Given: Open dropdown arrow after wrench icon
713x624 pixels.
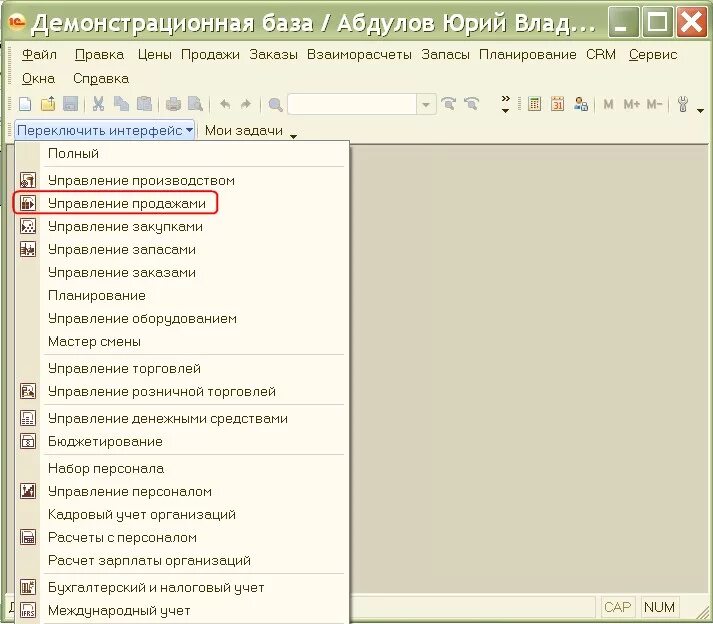Looking at the screenshot, I should pos(701,110).
